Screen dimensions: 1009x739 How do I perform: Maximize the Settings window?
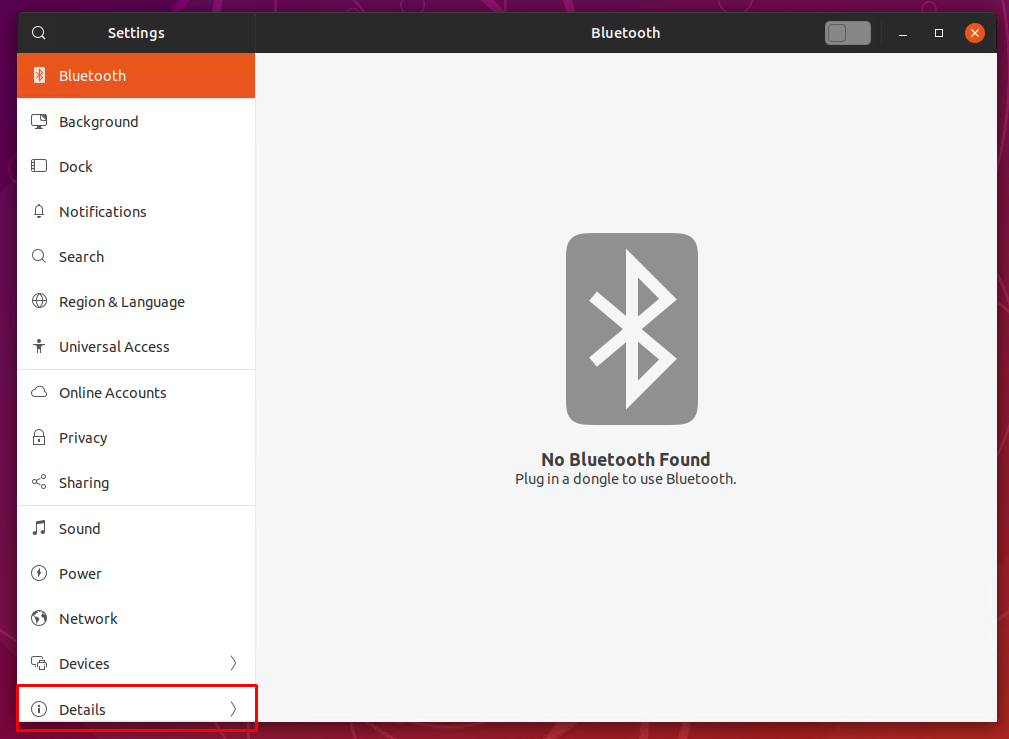[x=939, y=33]
